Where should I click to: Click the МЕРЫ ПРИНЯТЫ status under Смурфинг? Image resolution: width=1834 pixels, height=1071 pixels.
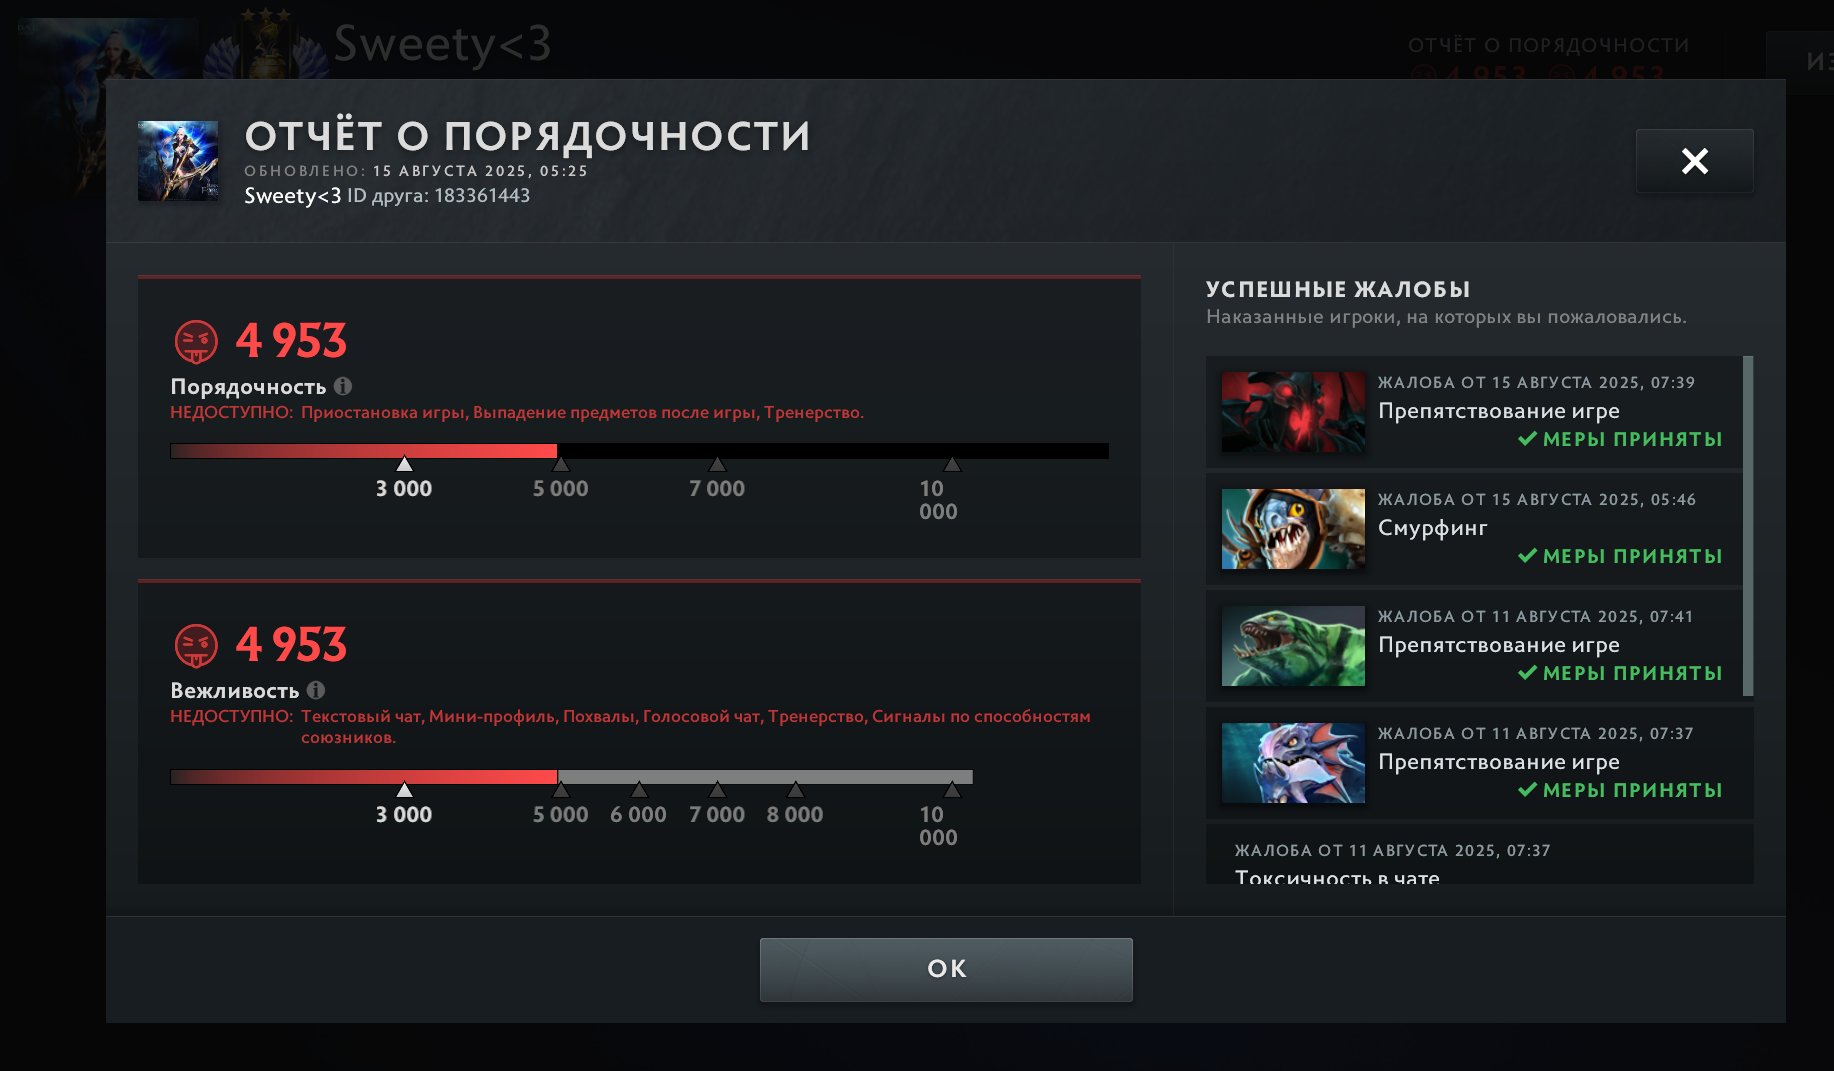tap(1620, 556)
